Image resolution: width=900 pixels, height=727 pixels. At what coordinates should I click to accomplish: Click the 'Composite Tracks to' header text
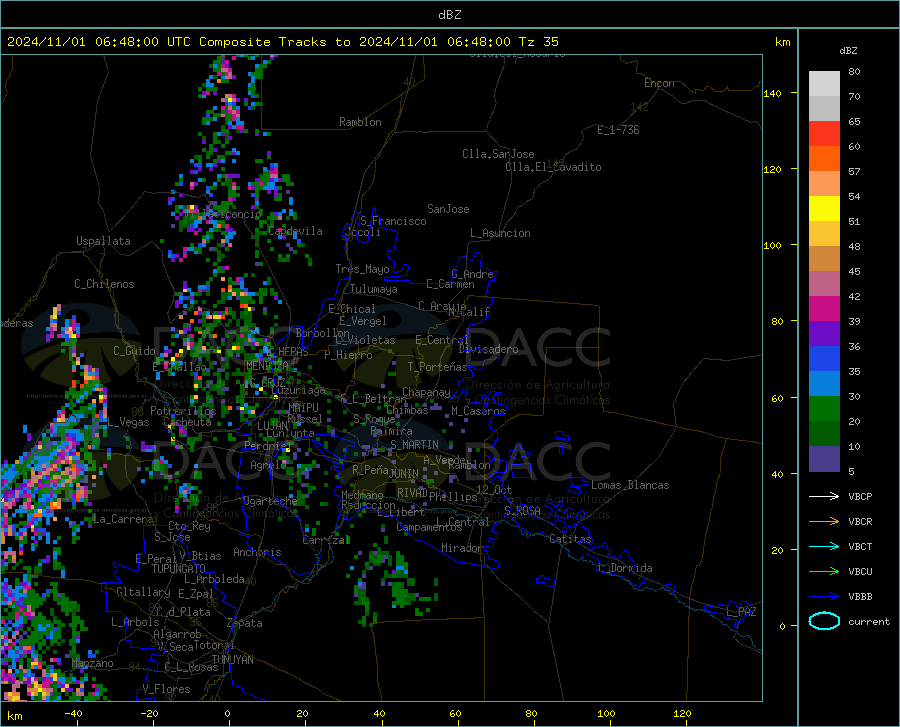tap(275, 42)
